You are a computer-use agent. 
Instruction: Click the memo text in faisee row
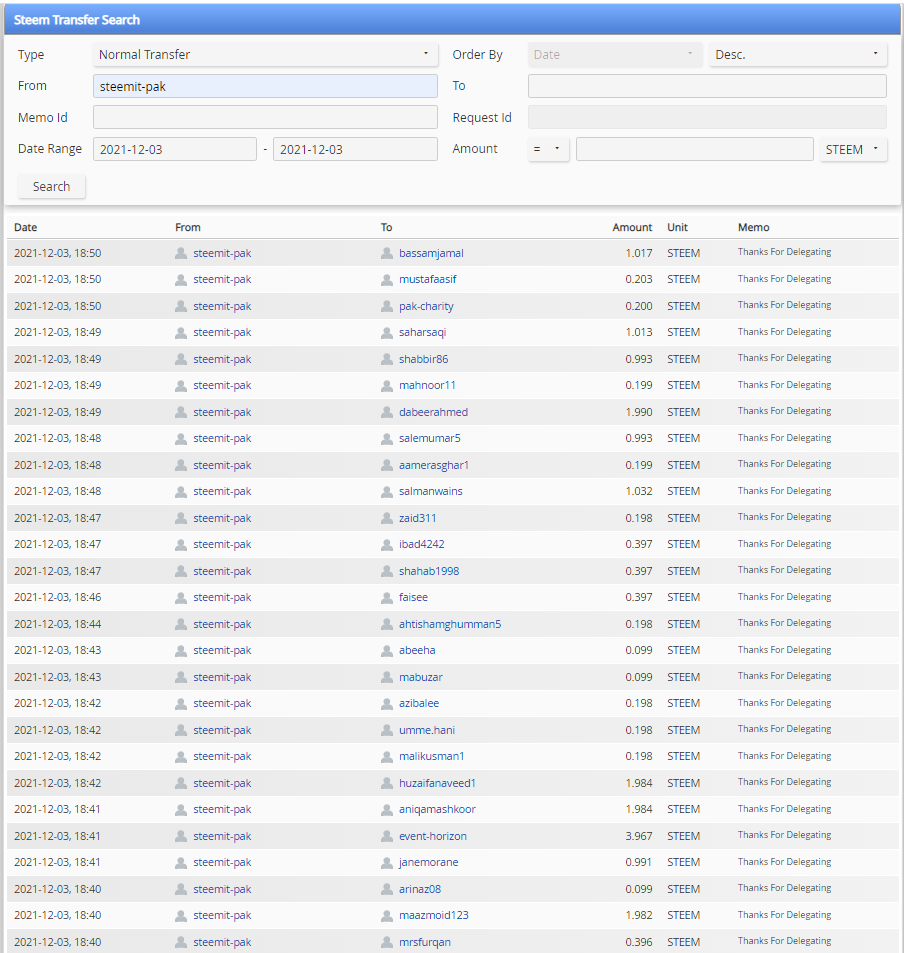pos(784,597)
